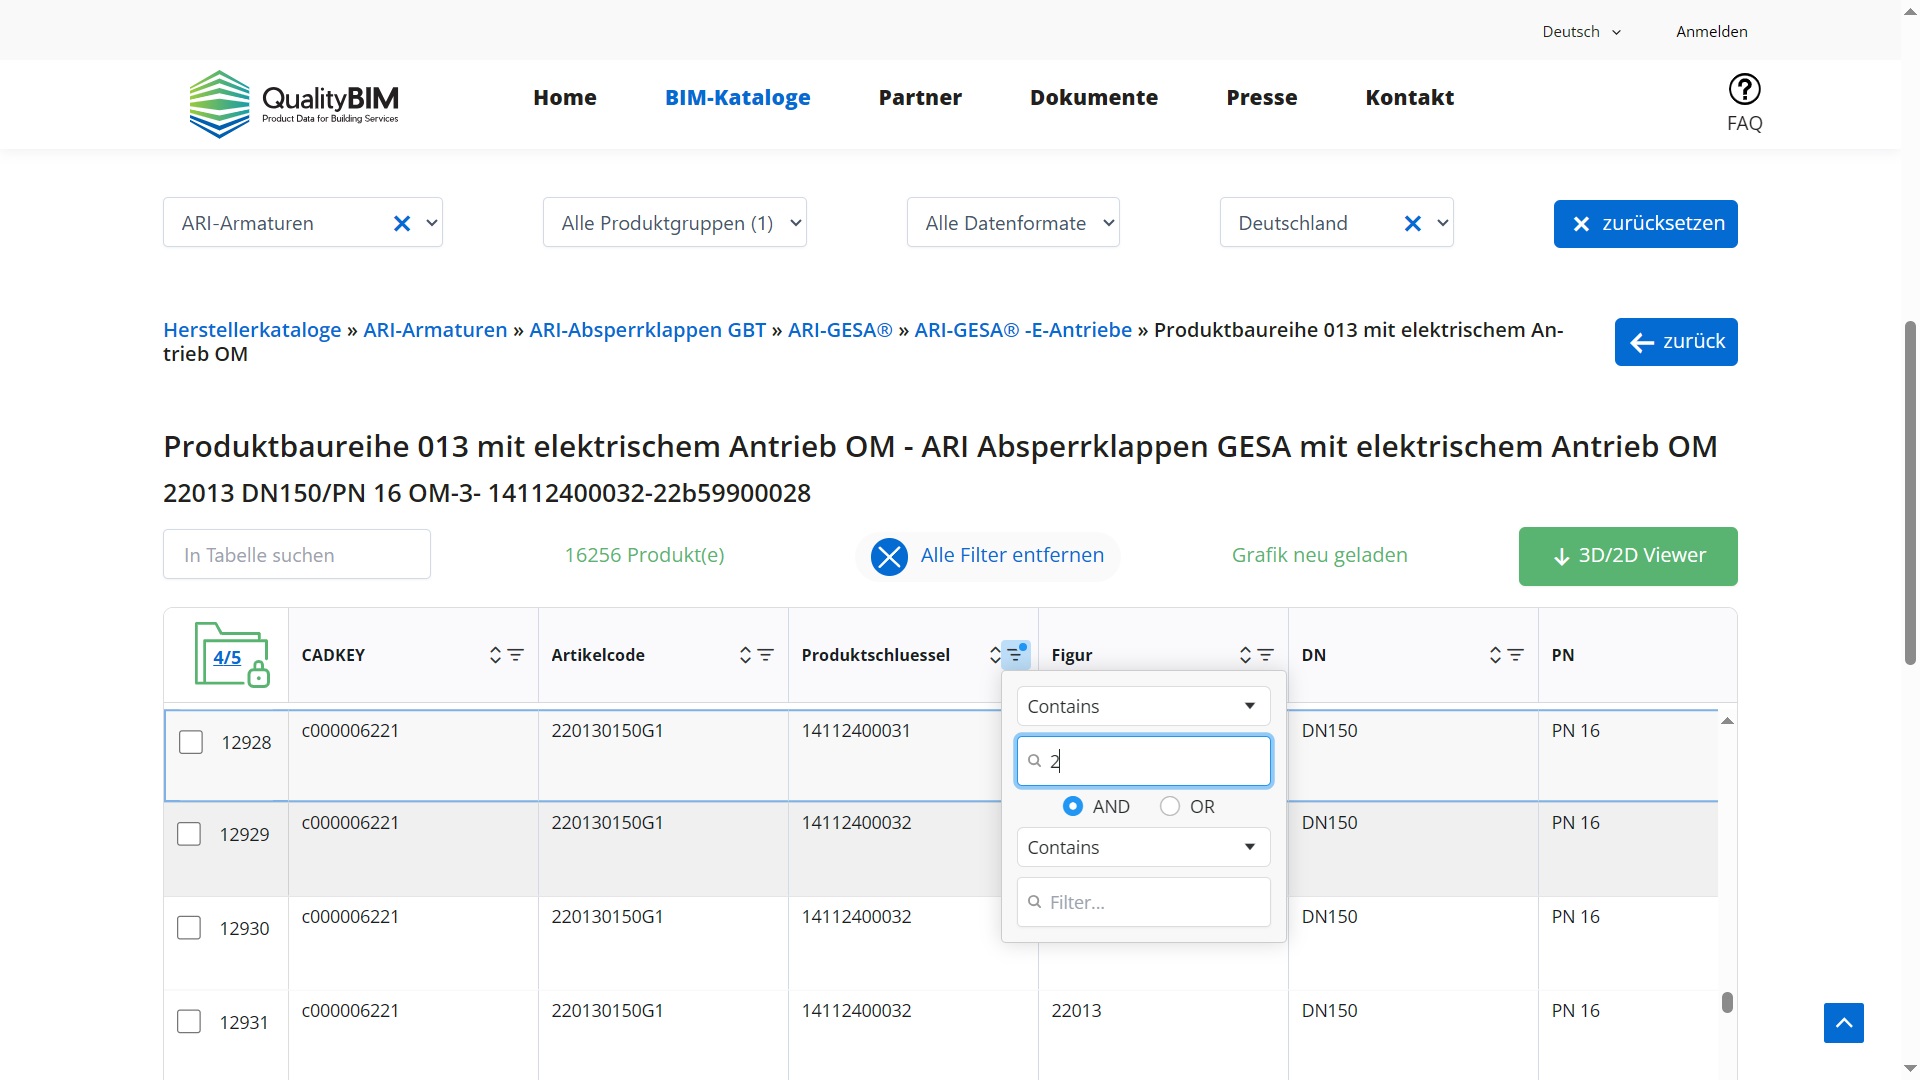Open the Artikelcode column filter menu

coord(766,655)
